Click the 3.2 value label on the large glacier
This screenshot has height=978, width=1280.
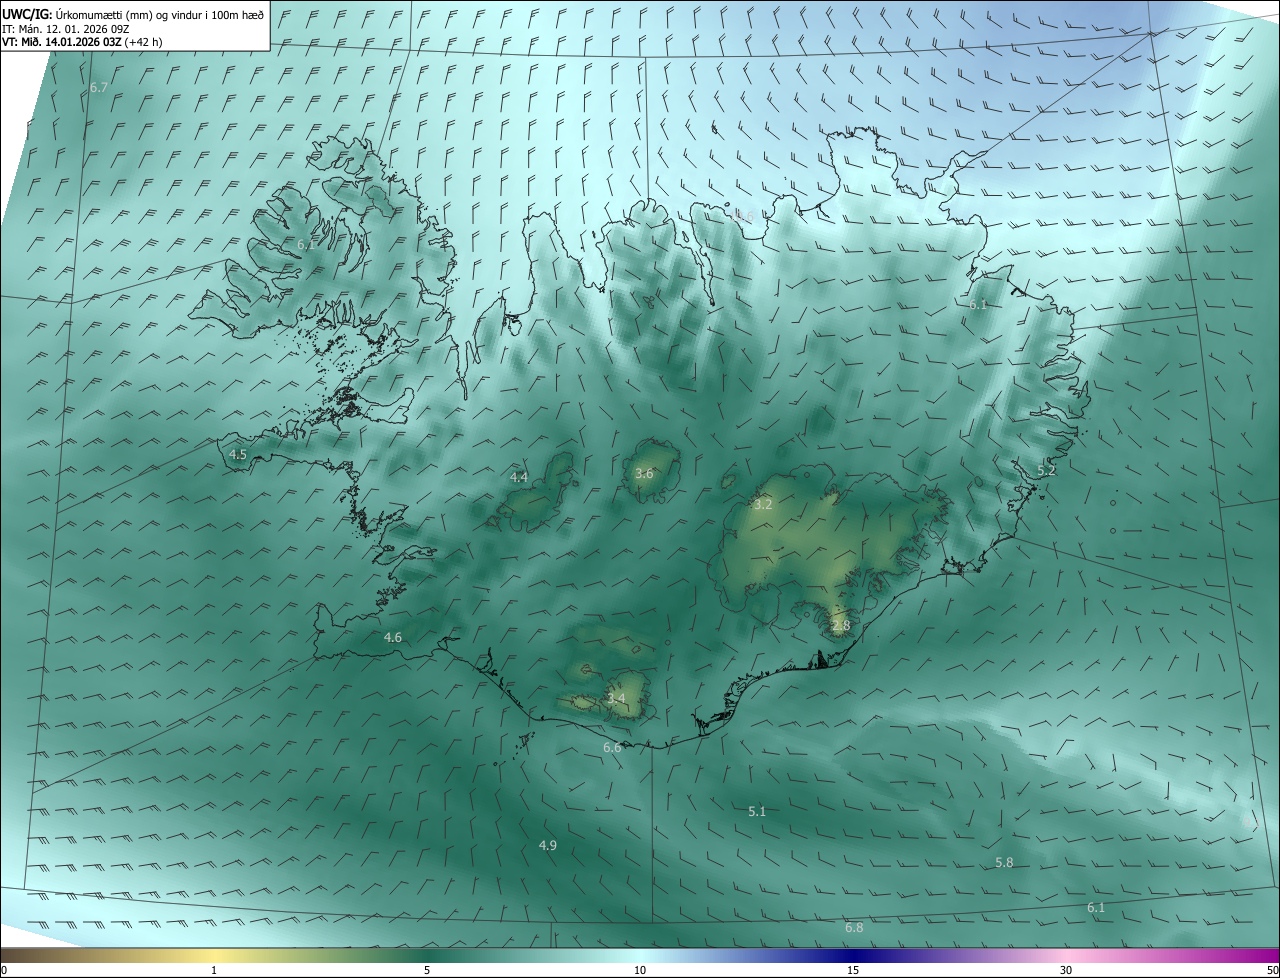[763, 505]
